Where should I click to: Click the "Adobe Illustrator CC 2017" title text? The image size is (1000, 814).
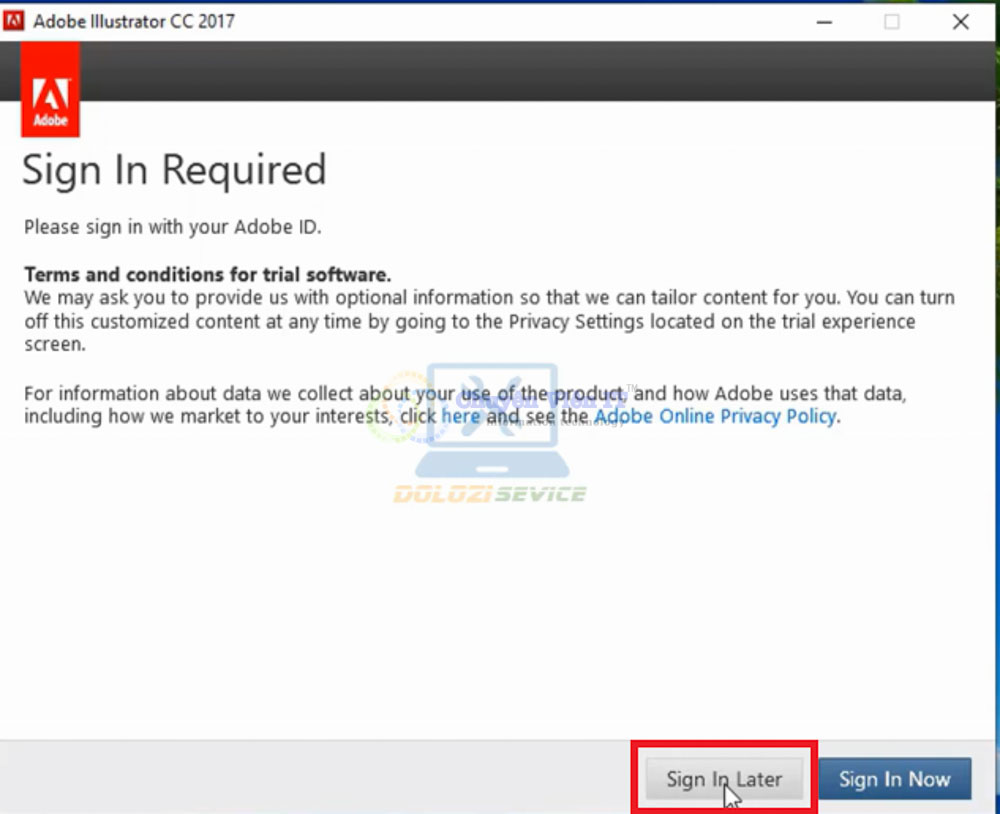134,21
